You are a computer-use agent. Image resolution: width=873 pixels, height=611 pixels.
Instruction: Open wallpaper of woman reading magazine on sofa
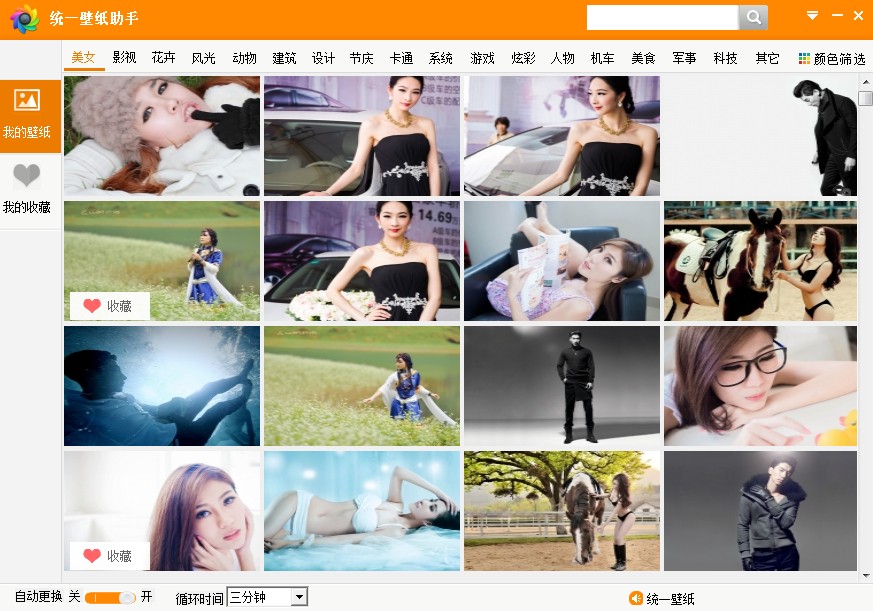click(562, 261)
